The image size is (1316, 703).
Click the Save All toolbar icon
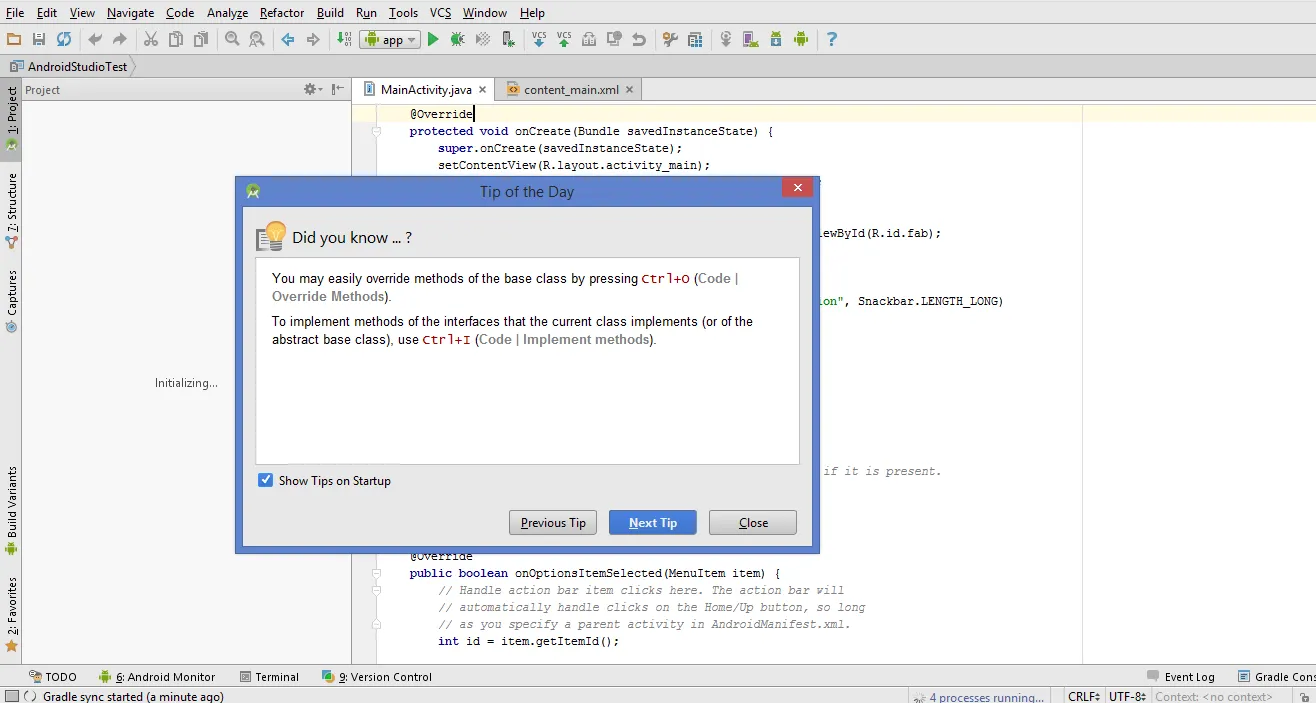pyautogui.click(x=39, y=39)
